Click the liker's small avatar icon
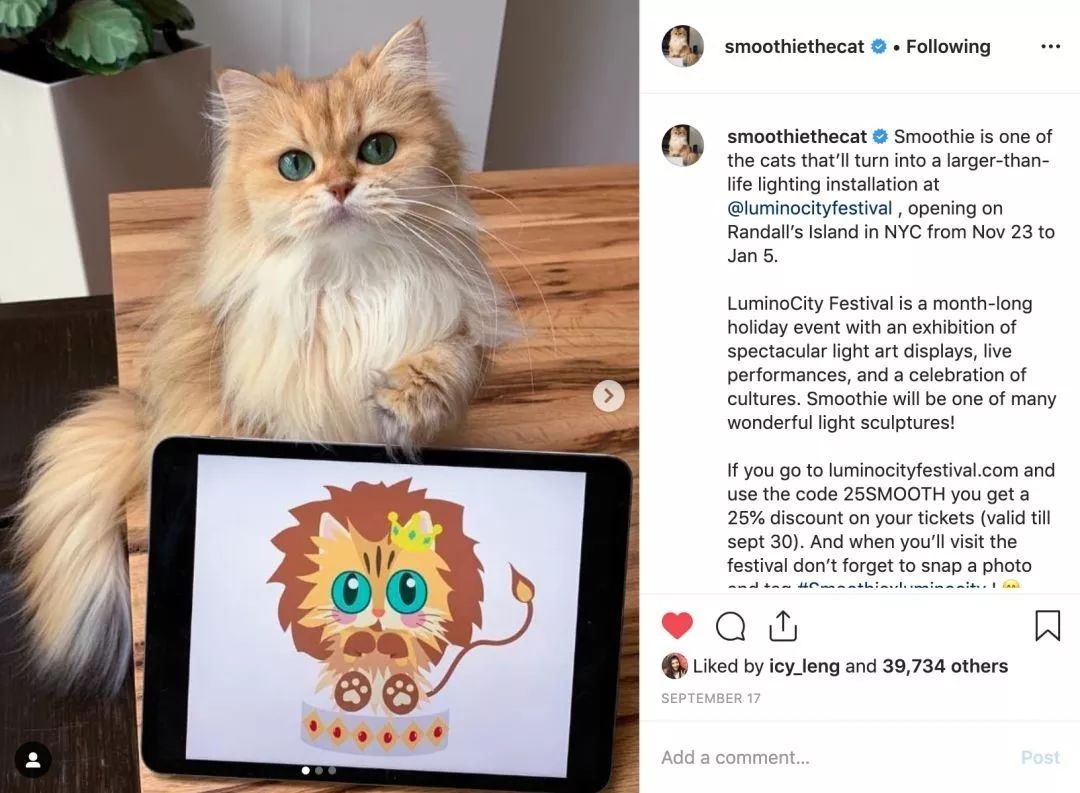The image size is (1080, 793). 674,666
